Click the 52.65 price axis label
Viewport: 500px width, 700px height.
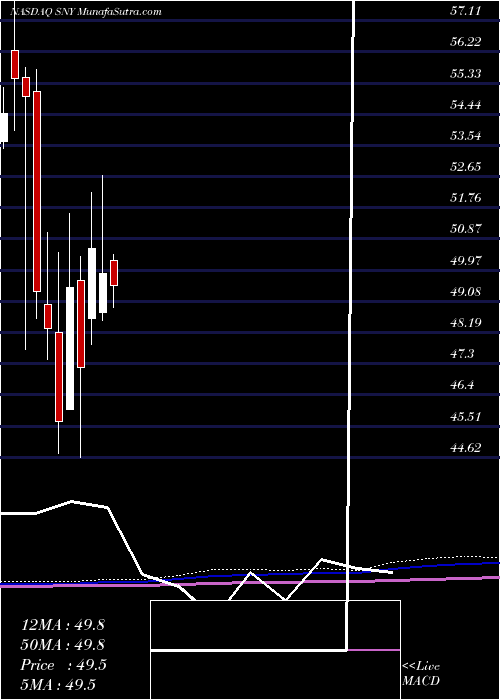click(x=465, y=167)
